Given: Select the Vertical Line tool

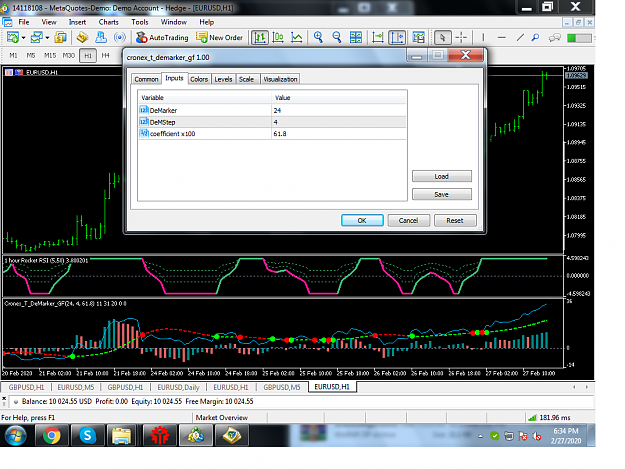Looking at the screenshot, I should click(x=483, y=37).
